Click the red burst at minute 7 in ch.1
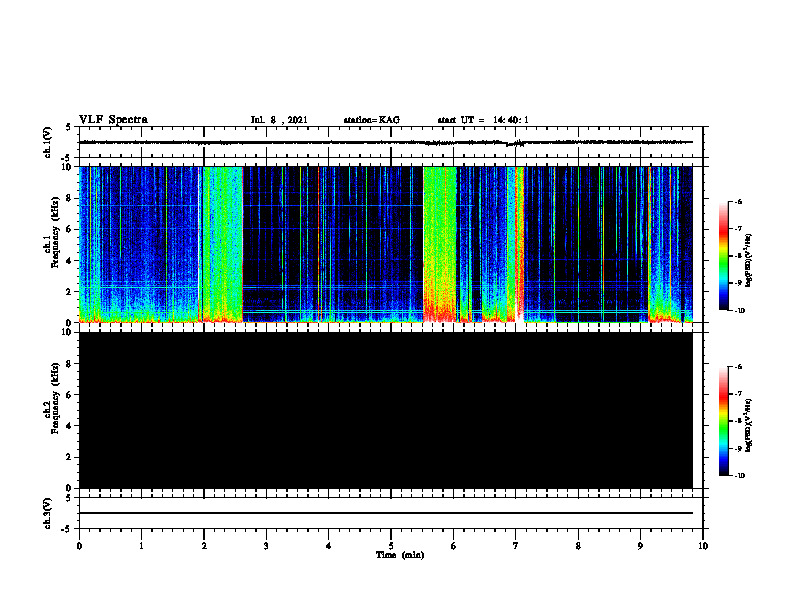Viewport: 792px width, 612px height. [x=519, y=244]
